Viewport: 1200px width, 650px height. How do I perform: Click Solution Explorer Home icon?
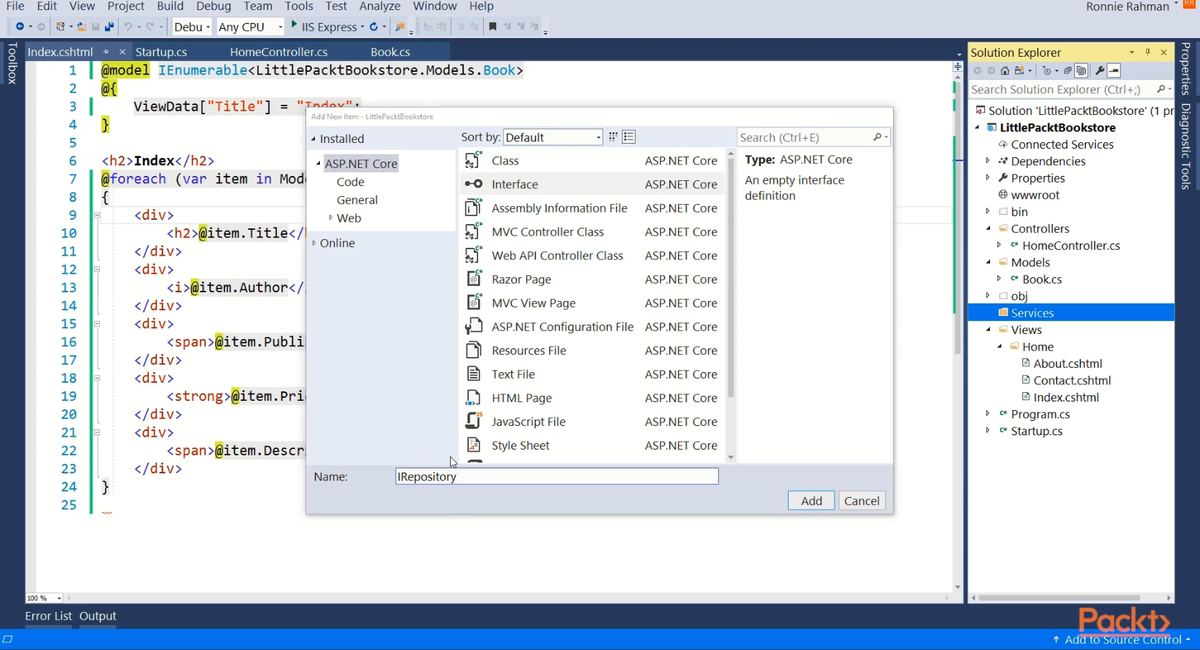pyautogui.click(x=1005, y=71)
